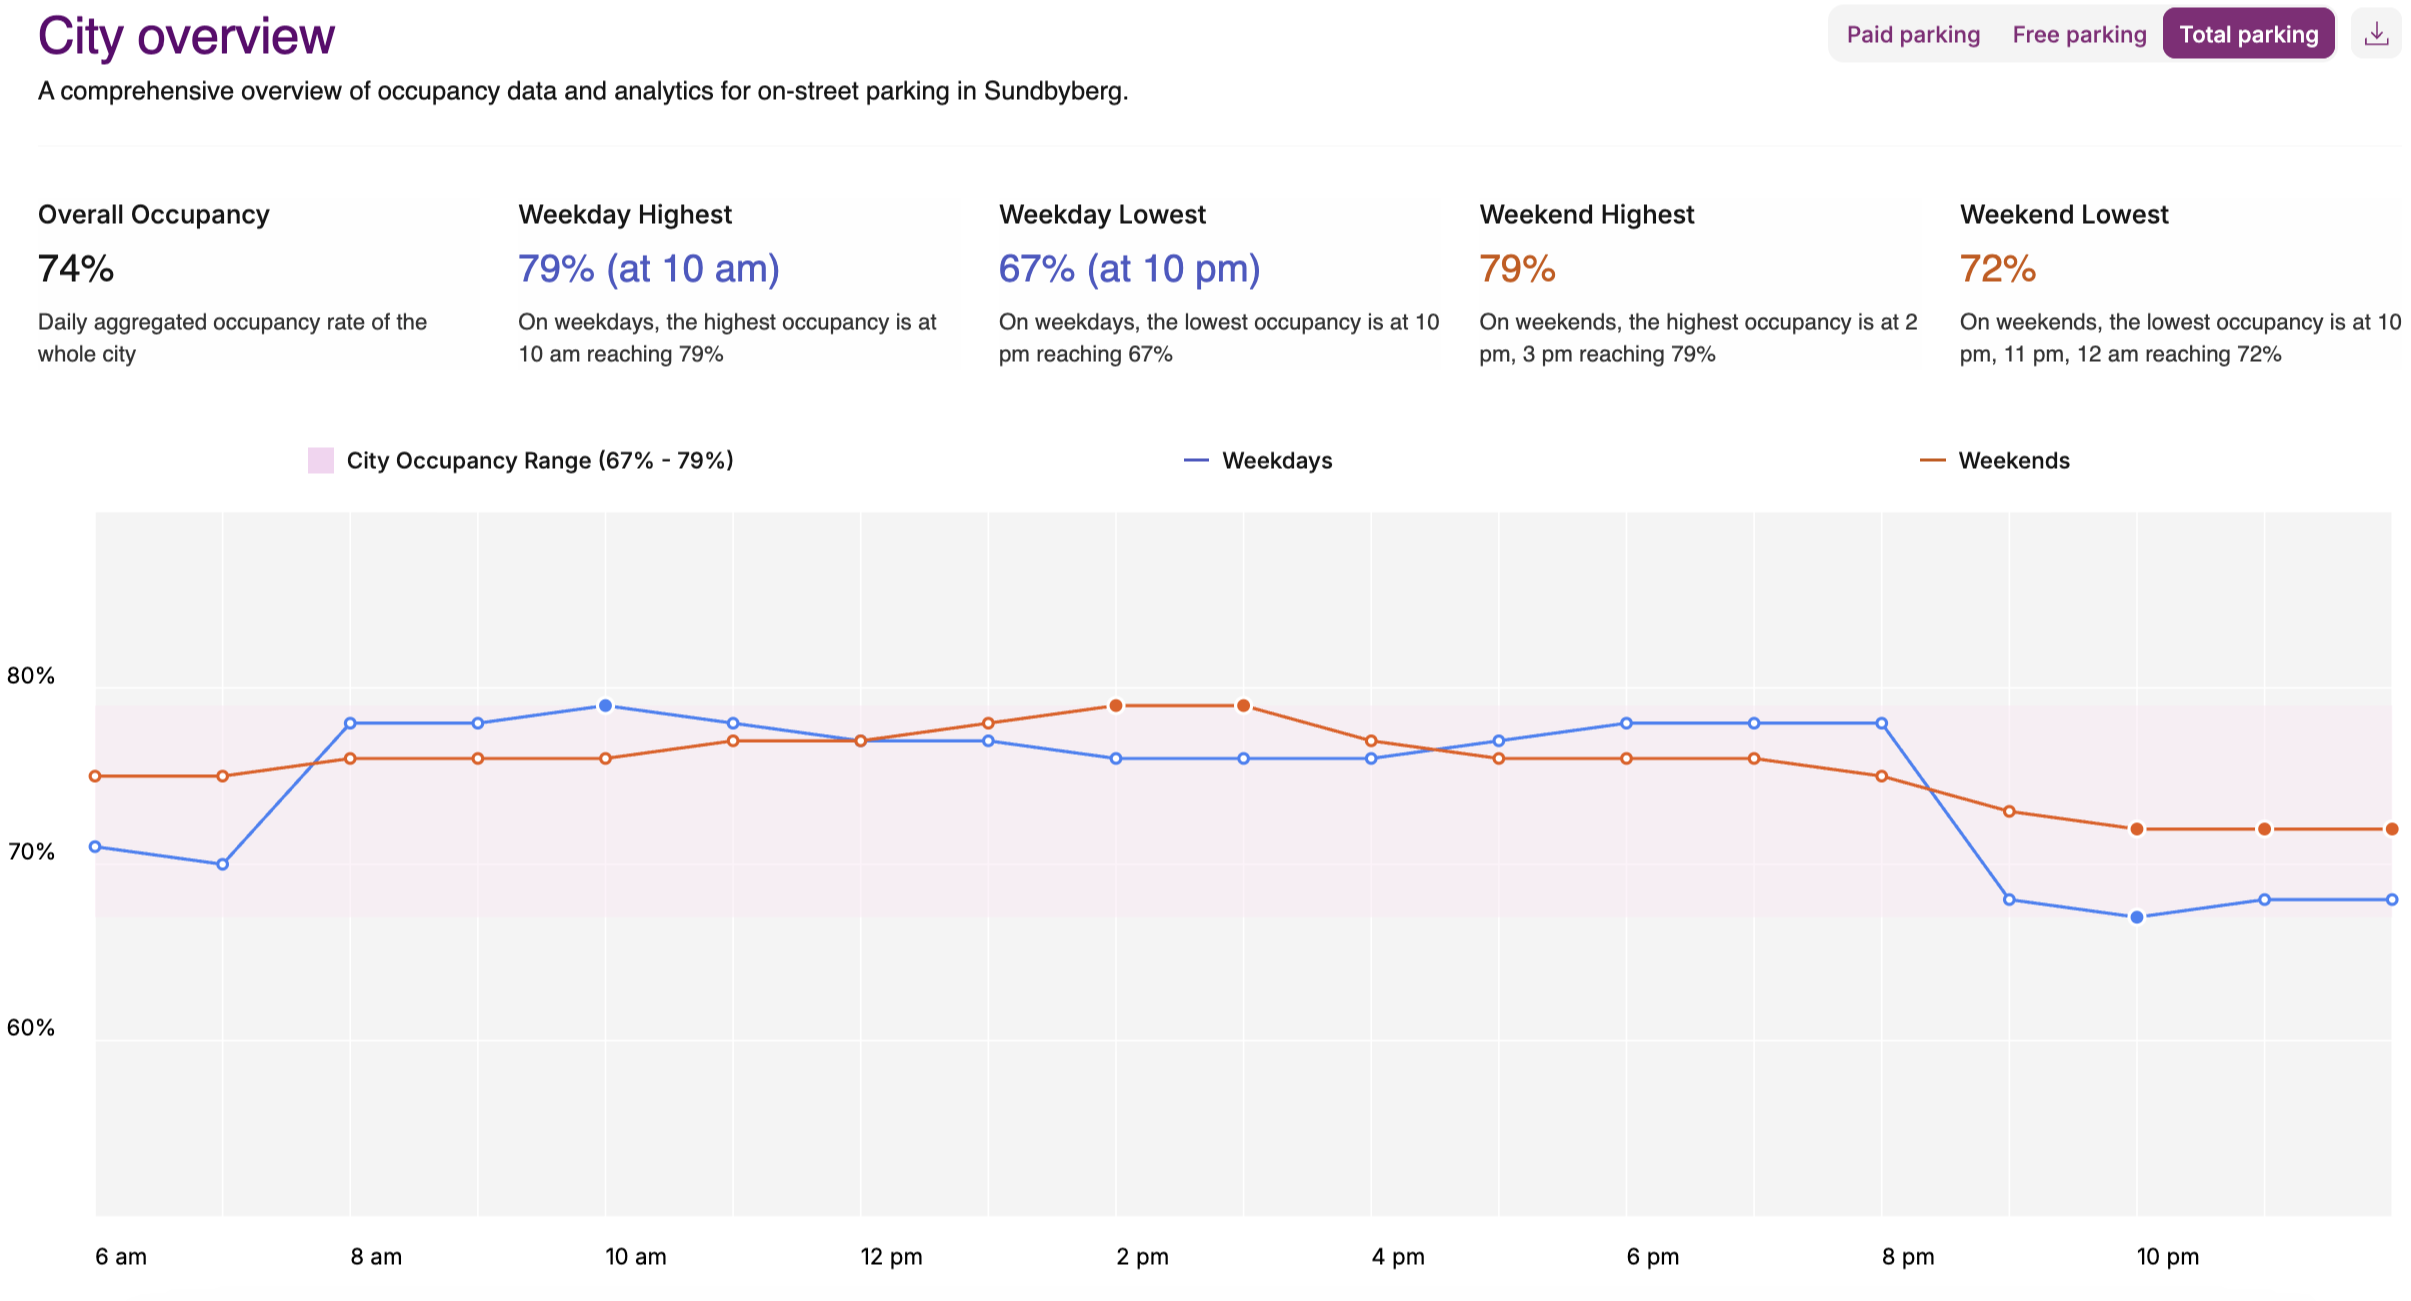Click the Overall Occupancy 74% figure
The width and height of the screenshot is (2411, 1301).
[x=76, y=269]
